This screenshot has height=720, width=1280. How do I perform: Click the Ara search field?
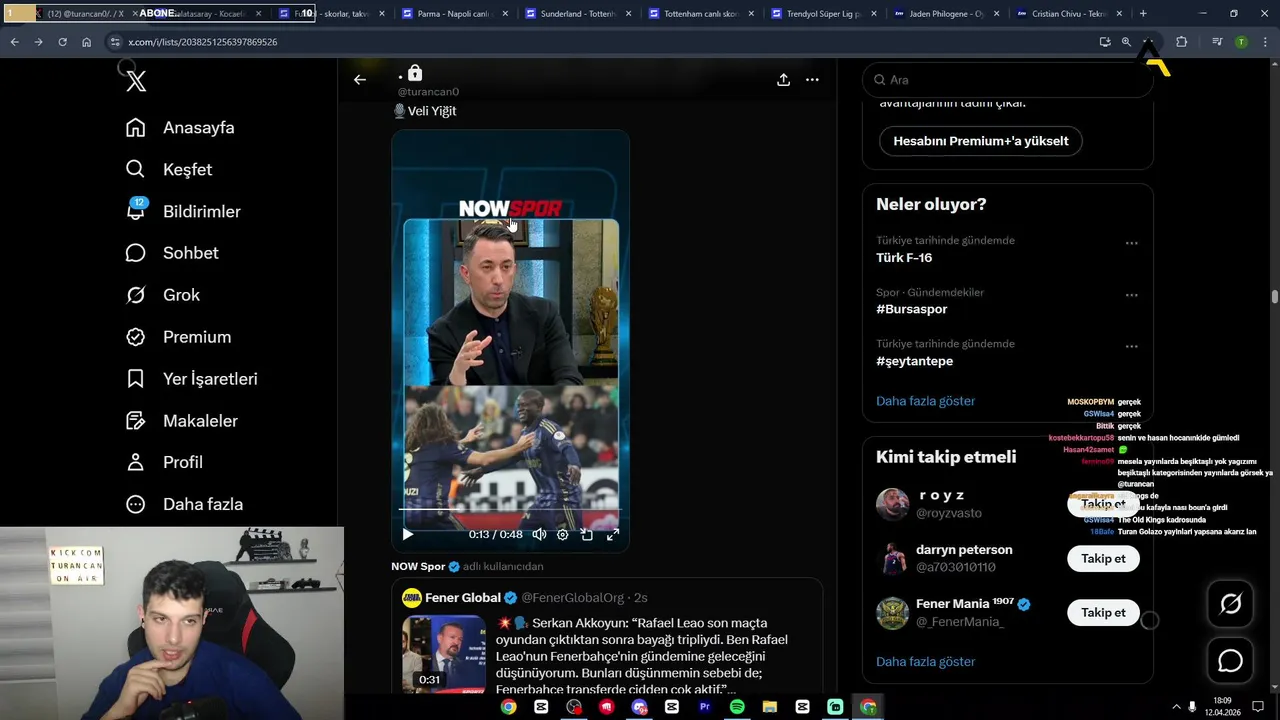pos(1007,80)
